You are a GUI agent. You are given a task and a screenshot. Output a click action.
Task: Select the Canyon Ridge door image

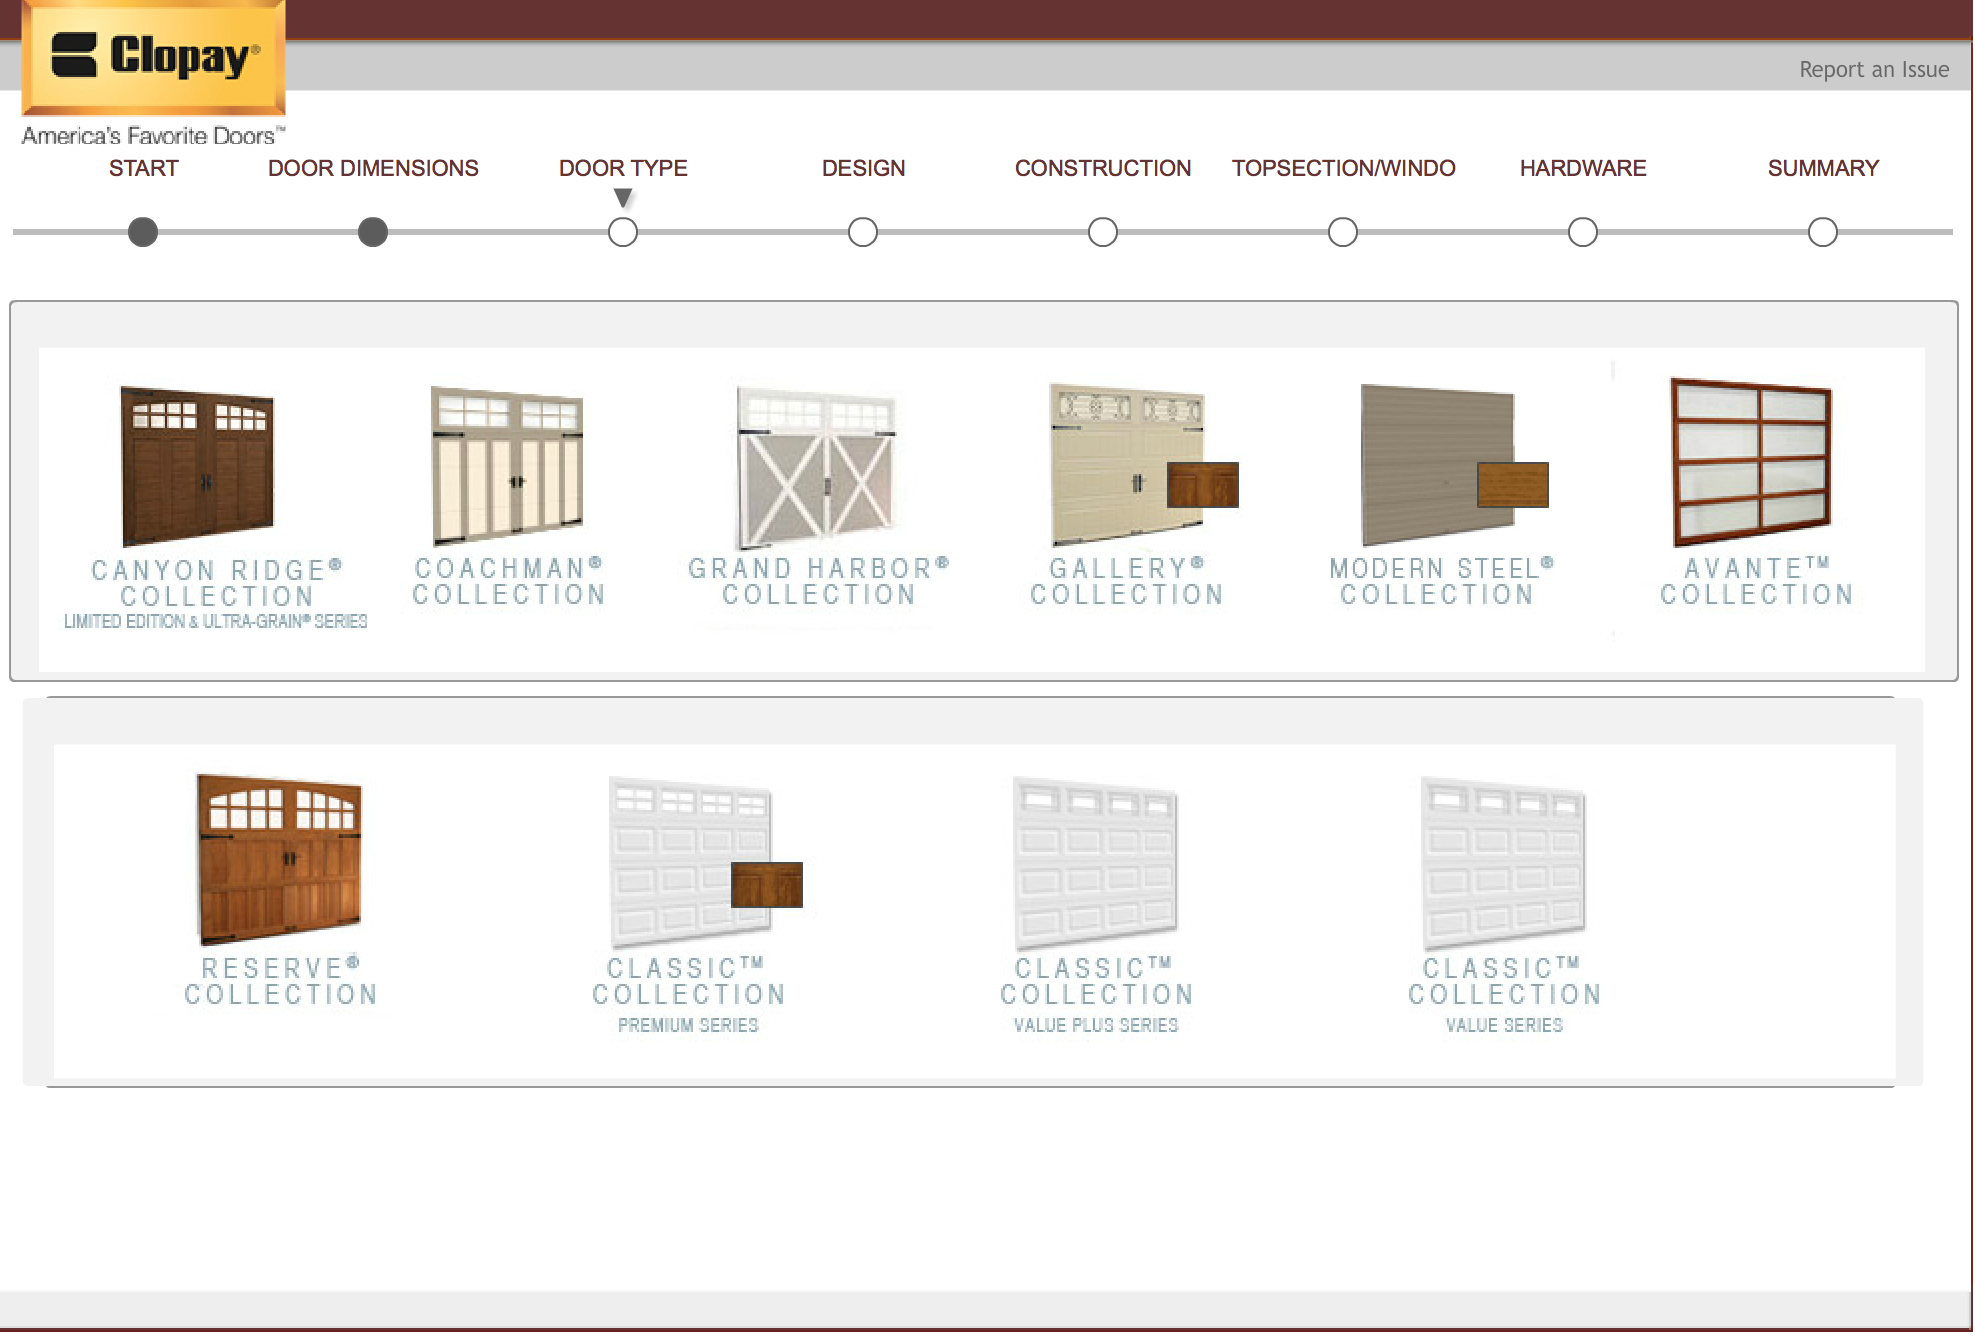(197, 465)
